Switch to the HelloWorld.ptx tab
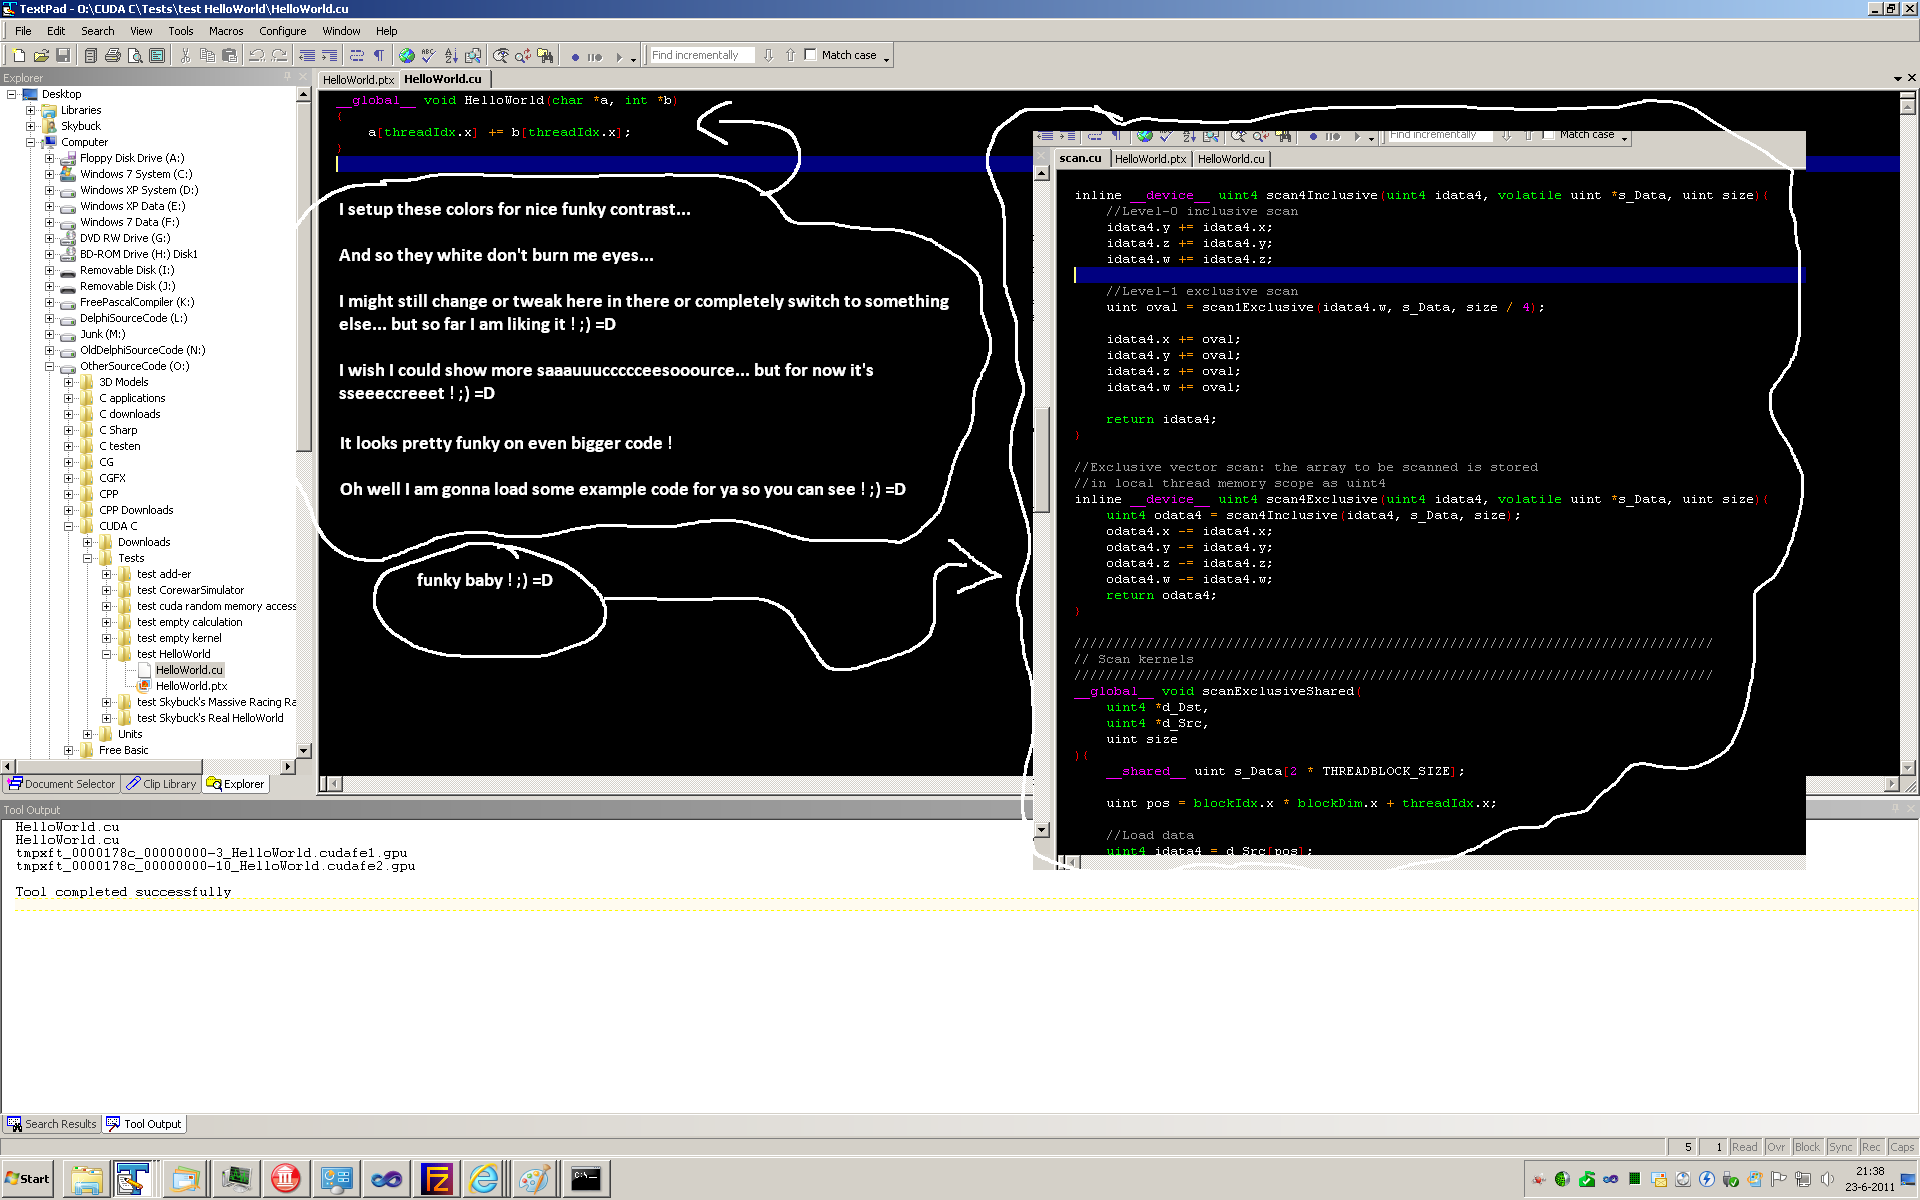Image resolution: width=1920 pixels, height=1200 pixels. (x=358, y=80)
